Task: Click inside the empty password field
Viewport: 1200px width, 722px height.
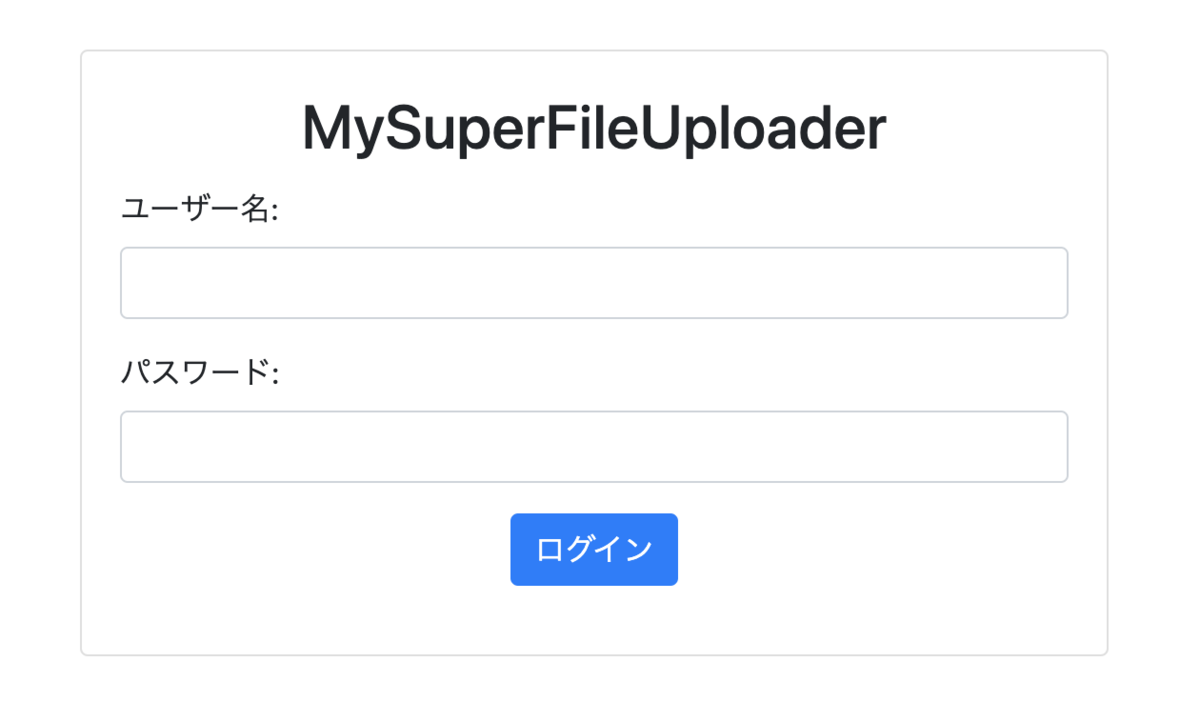Action: click(594, 446)
